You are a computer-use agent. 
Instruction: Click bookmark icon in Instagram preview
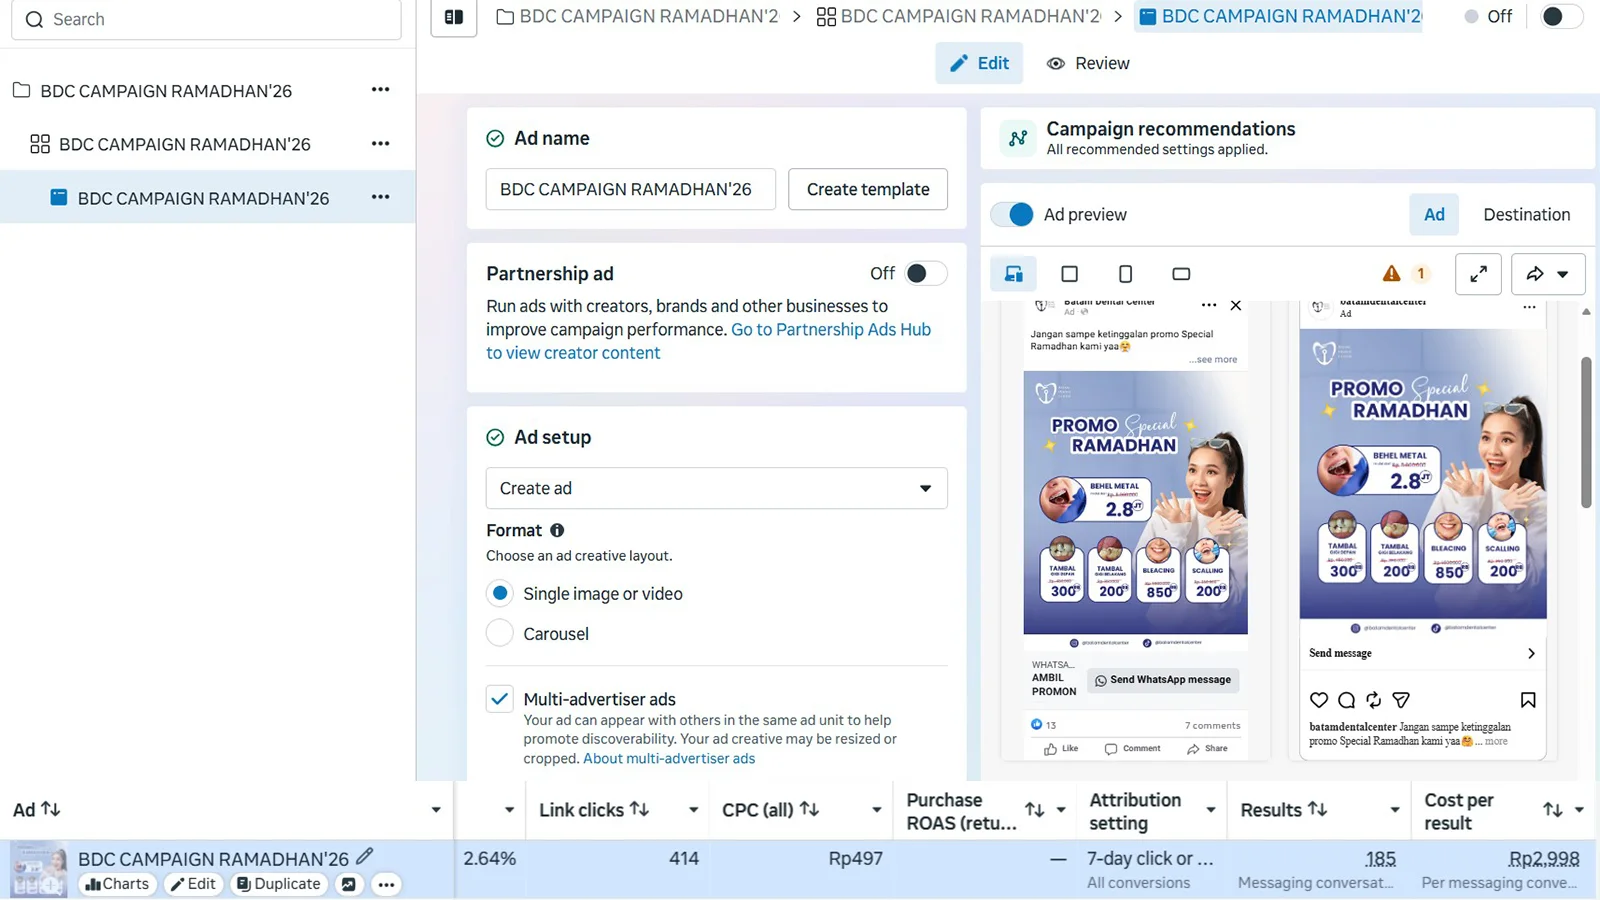1528,700
